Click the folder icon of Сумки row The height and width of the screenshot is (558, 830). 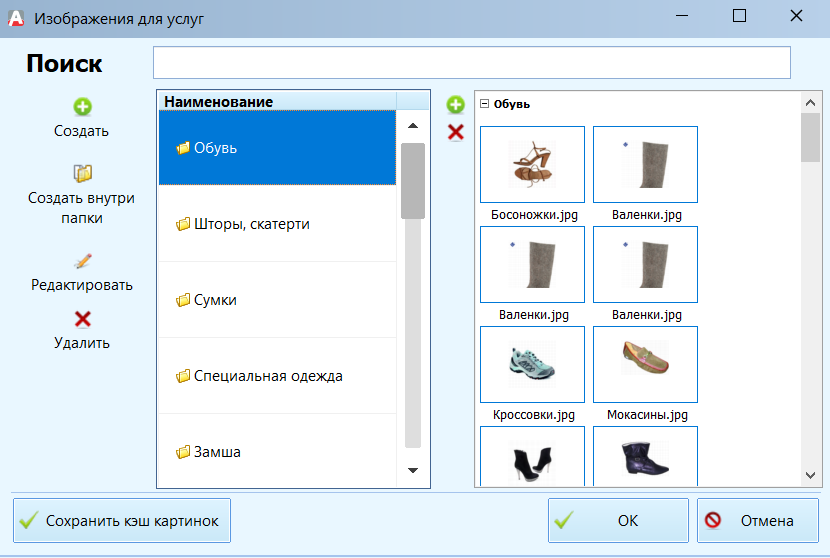pos(183,300)
